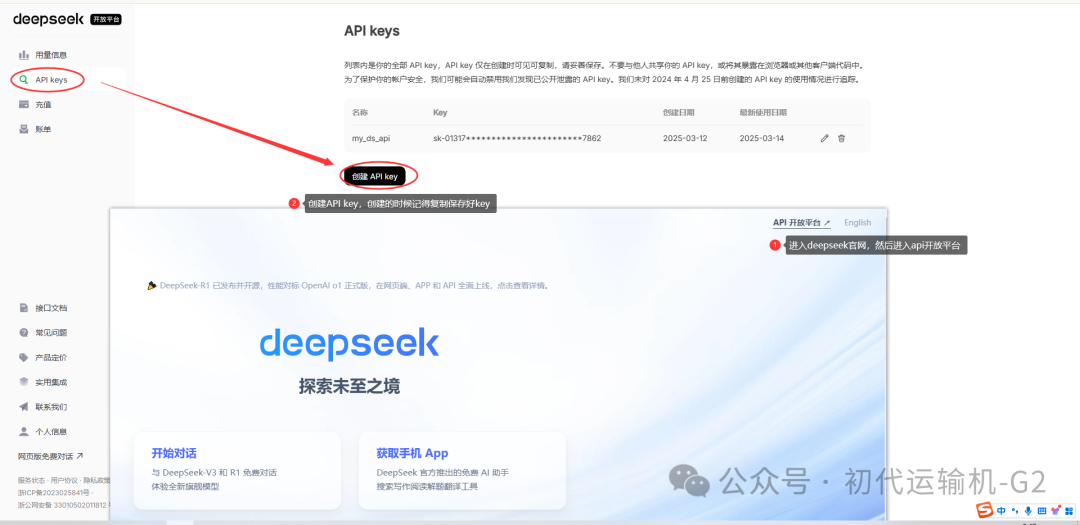Go to the 常见问题 menu entry

[51, 333]
